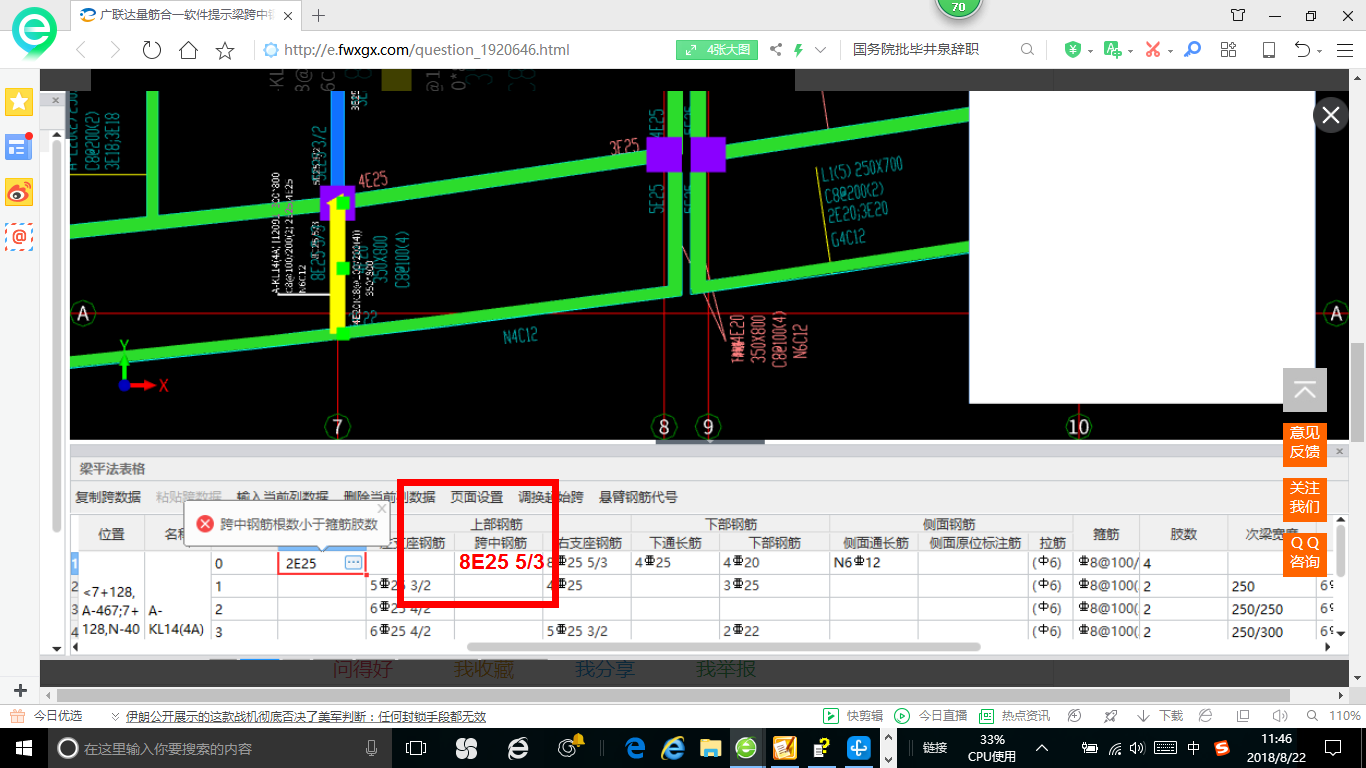Click the 4张大图 button in address bar
This screenshot has width=1366, height=768.
717,50
